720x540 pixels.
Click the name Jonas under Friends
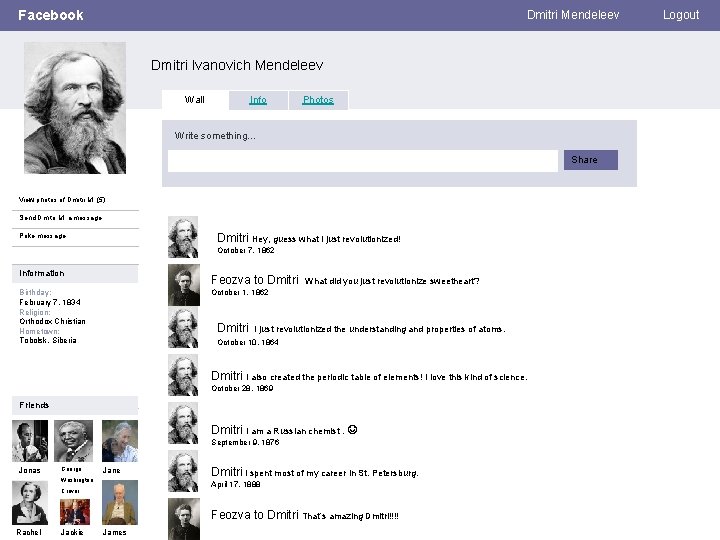pos(29,470)
